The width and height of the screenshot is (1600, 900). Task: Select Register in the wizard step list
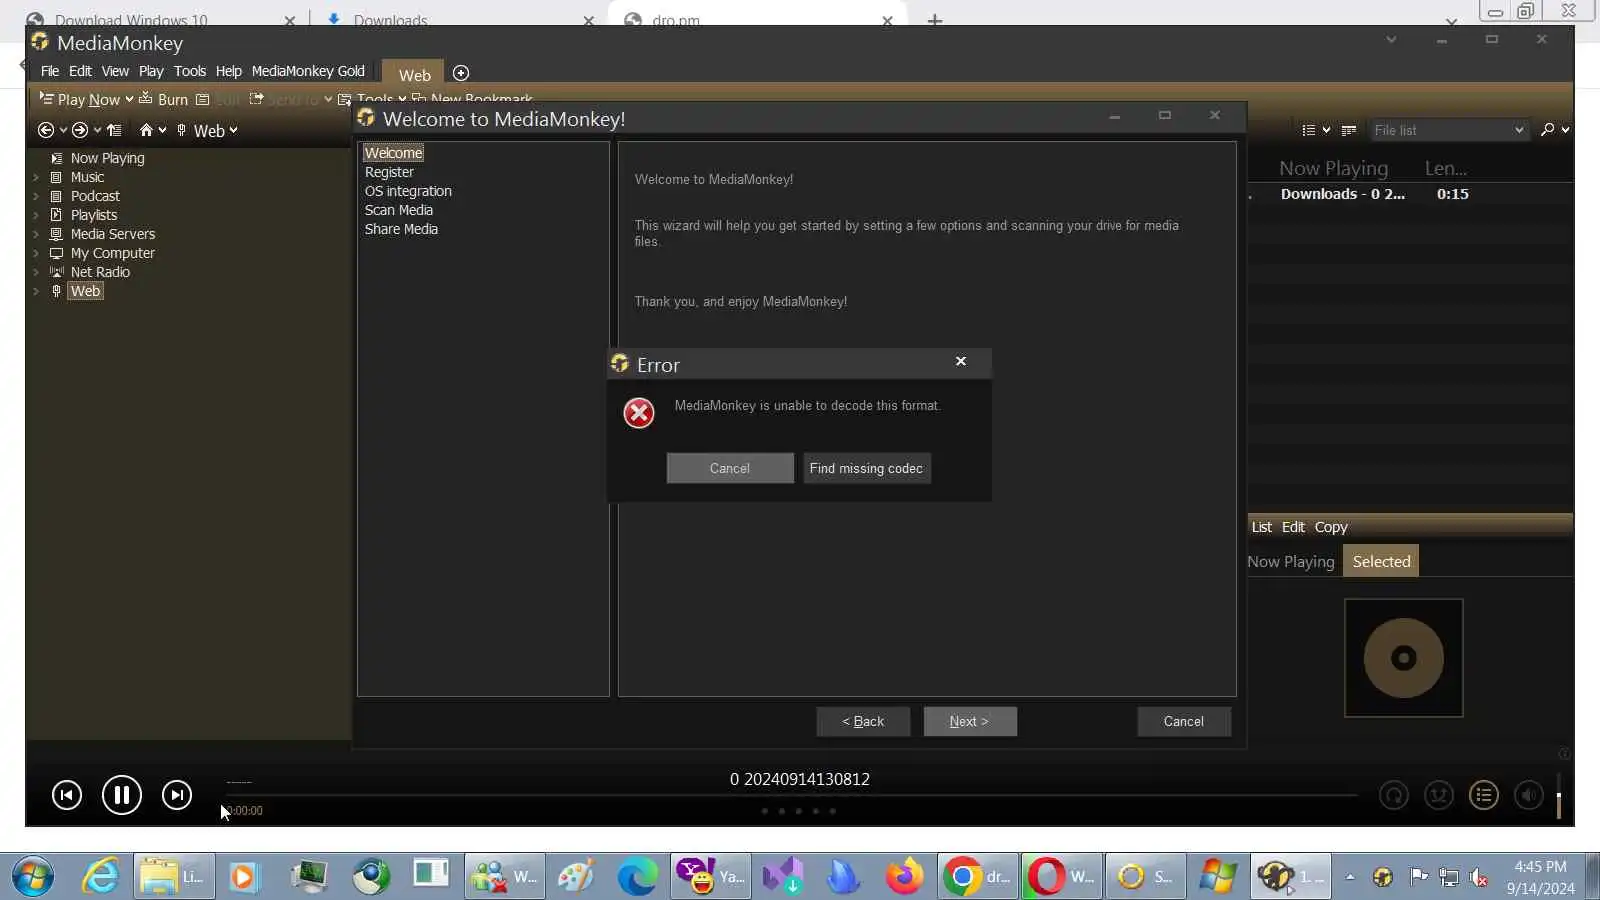click(389, 172)
